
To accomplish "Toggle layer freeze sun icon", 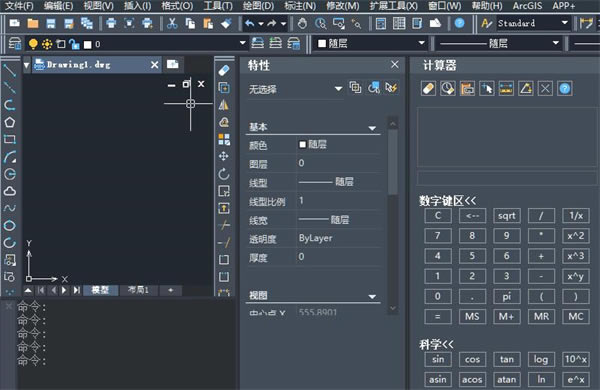I will pyautogui.click(x=47, y=44).
